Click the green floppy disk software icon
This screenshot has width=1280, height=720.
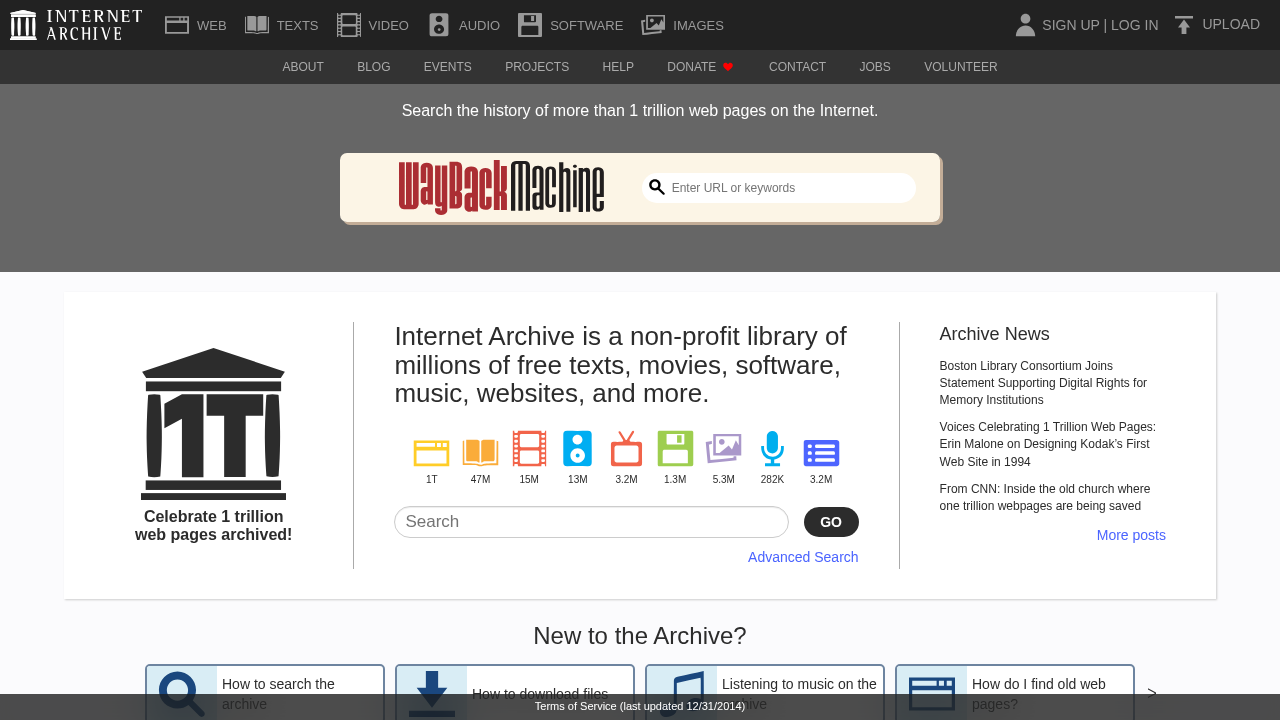pos(675,449)
